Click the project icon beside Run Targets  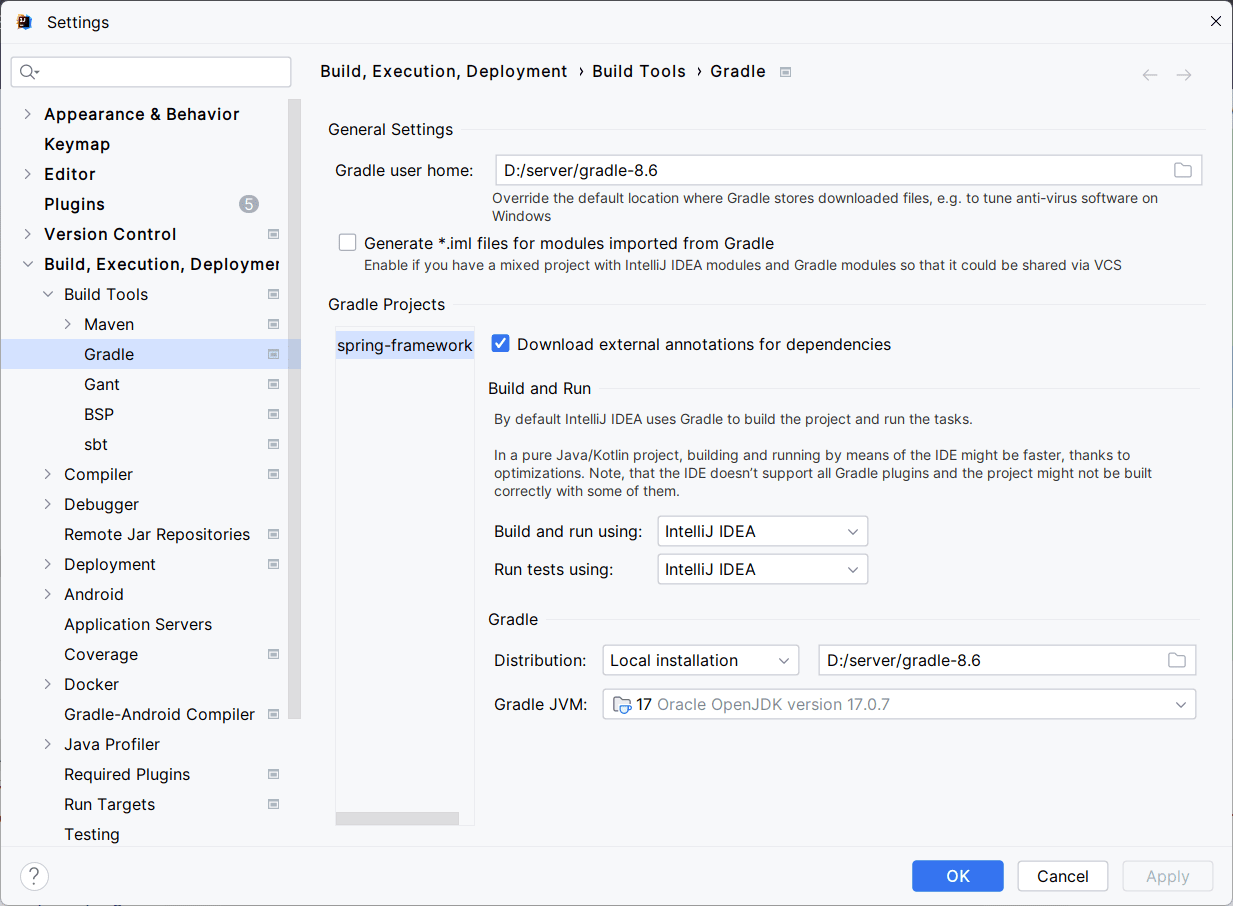[273, 804]
